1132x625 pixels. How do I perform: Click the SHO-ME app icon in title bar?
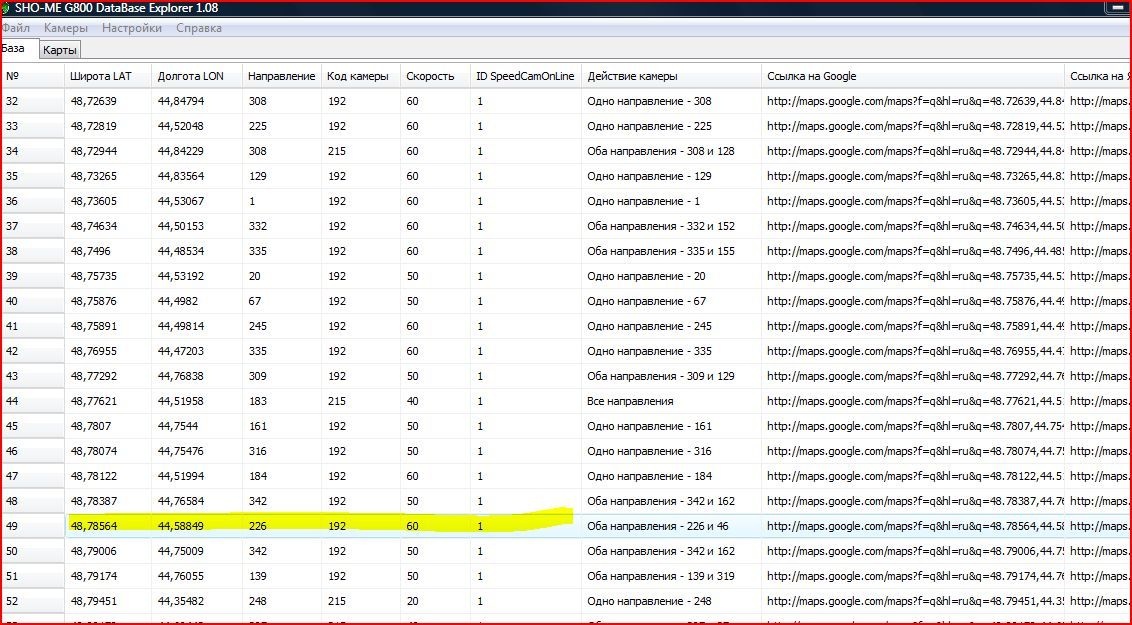coord(5,8)
